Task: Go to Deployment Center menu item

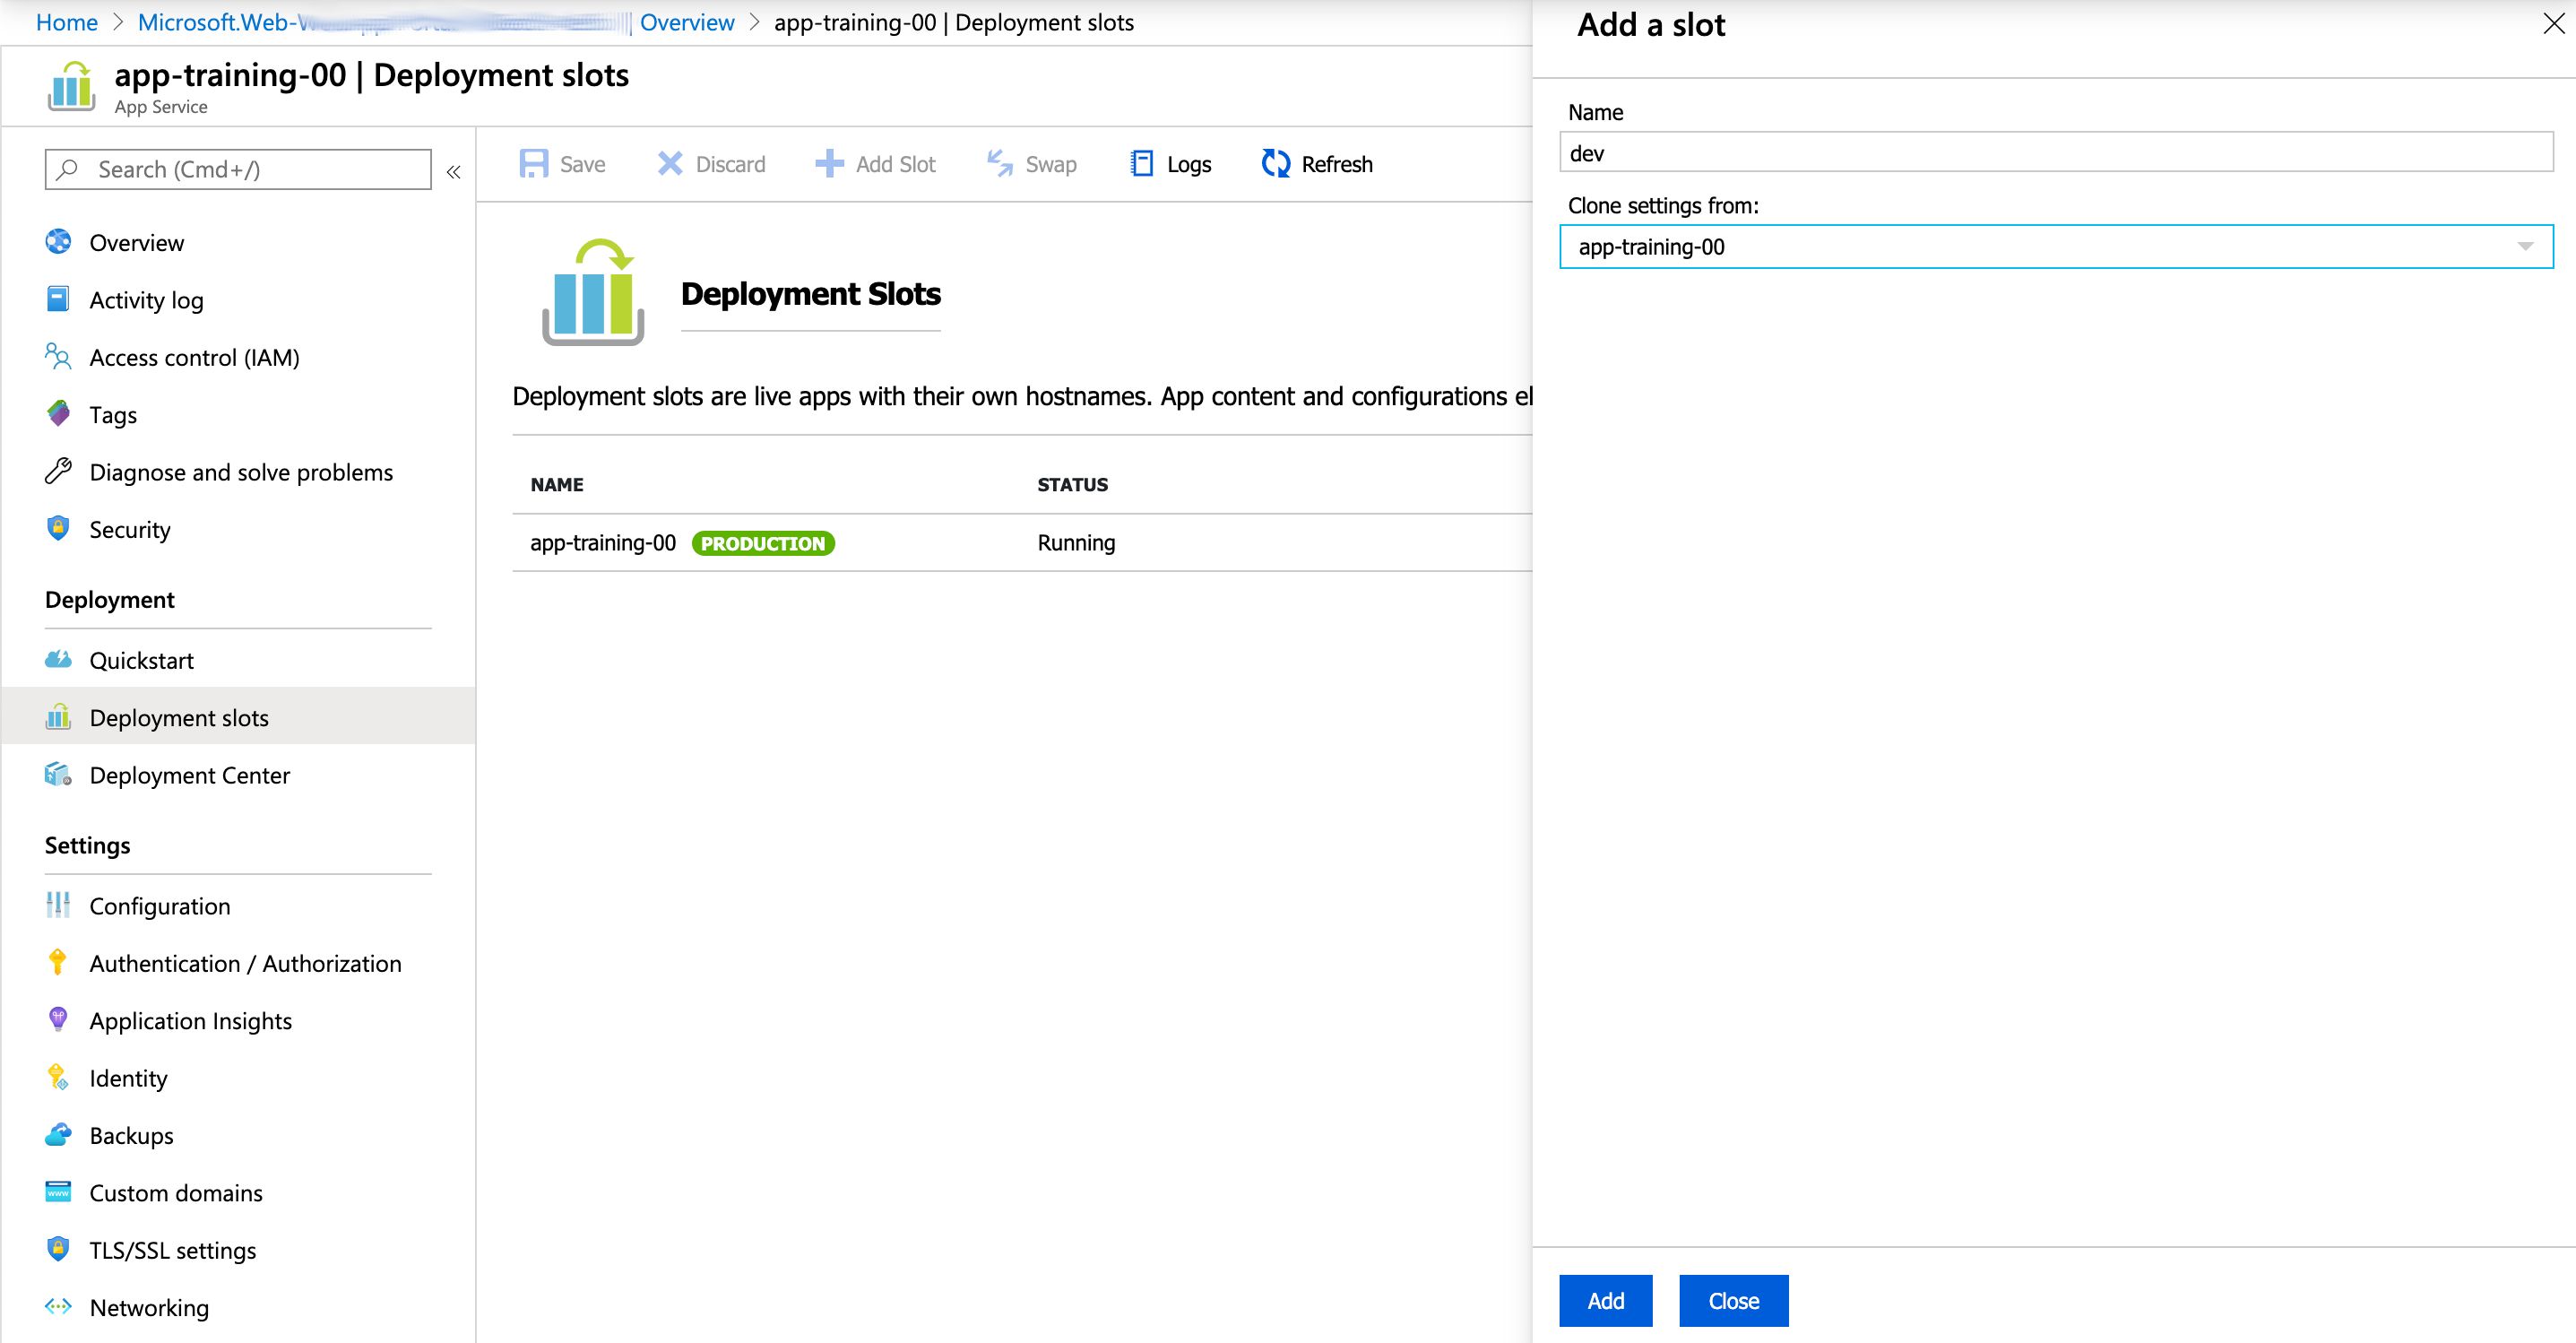Action: pos(189,776)
